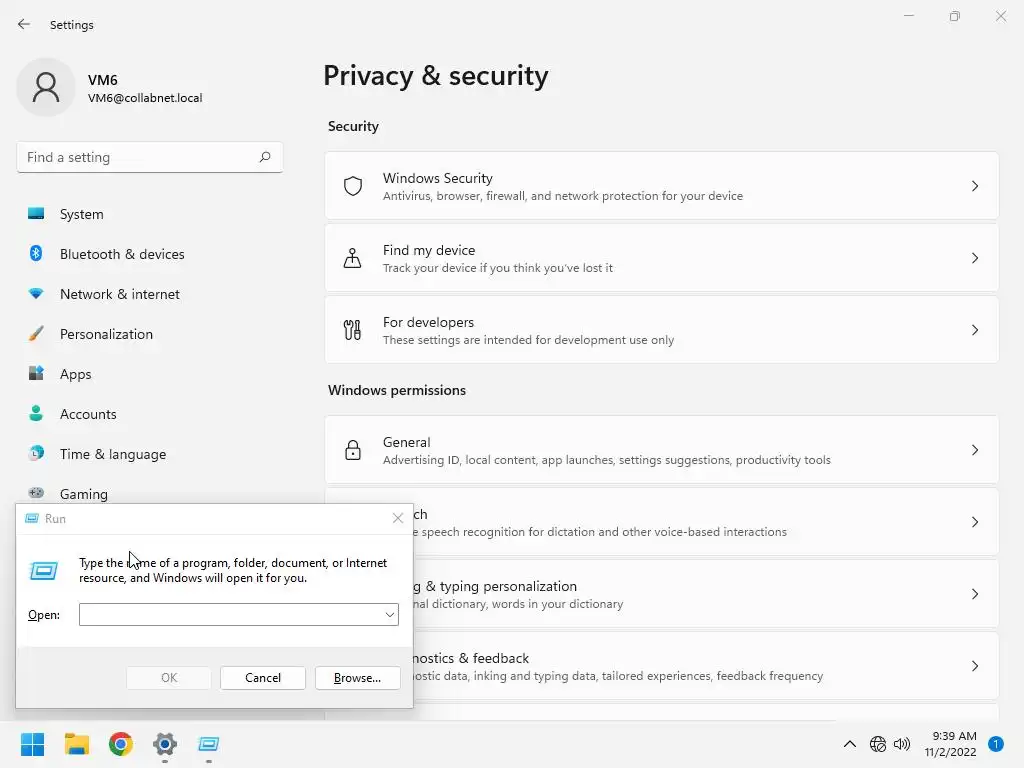Viewport: 1024px width, 768px height.
Task: Select Time & language in the sidebar
Action: coord(112,454)
